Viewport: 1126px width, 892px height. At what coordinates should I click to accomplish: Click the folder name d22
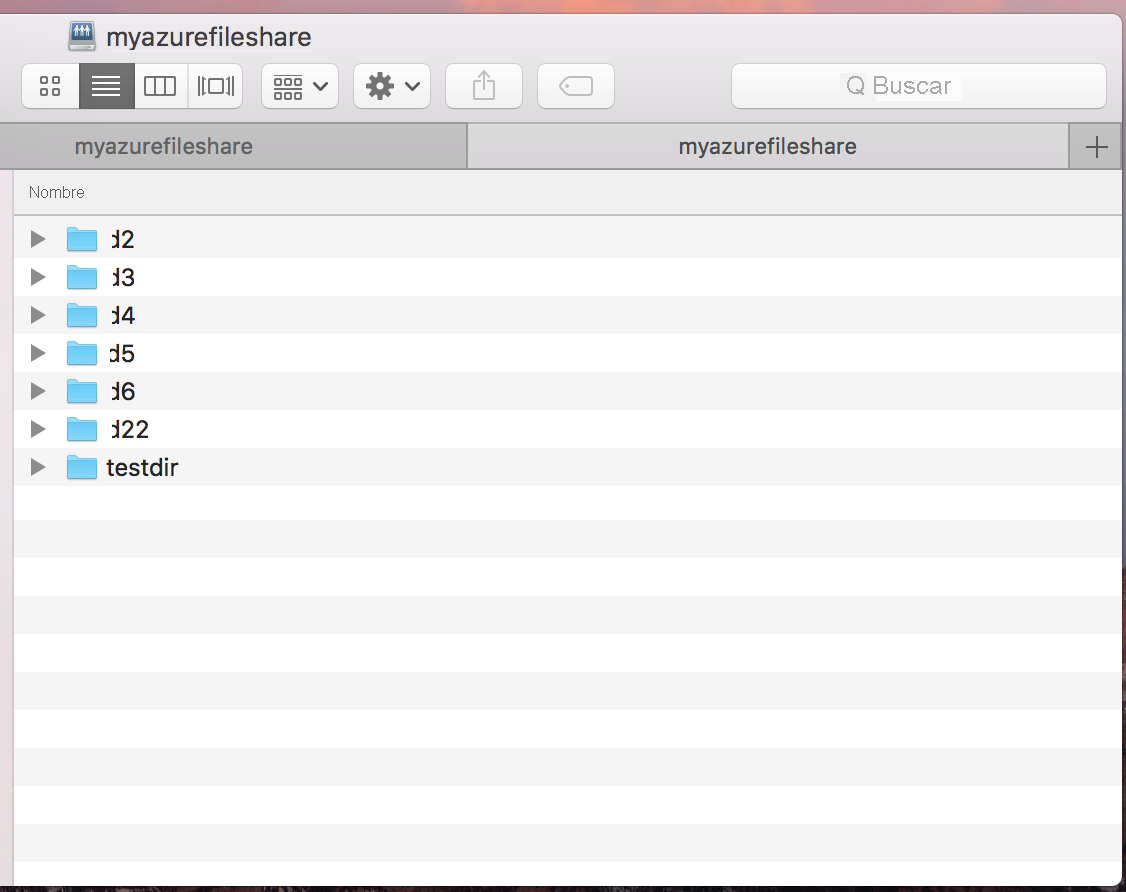click(129, 429)
